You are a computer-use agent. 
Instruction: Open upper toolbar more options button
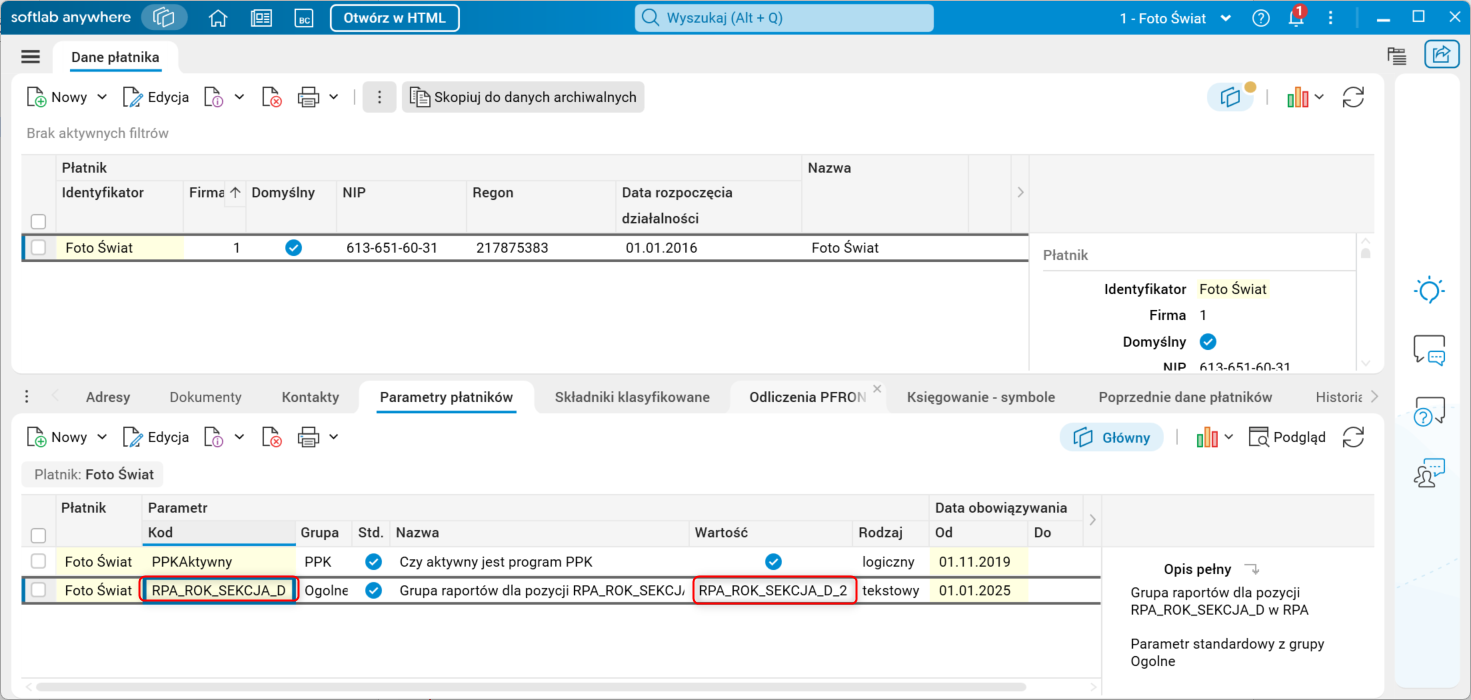pyautogui.click(x=379, y=97)
